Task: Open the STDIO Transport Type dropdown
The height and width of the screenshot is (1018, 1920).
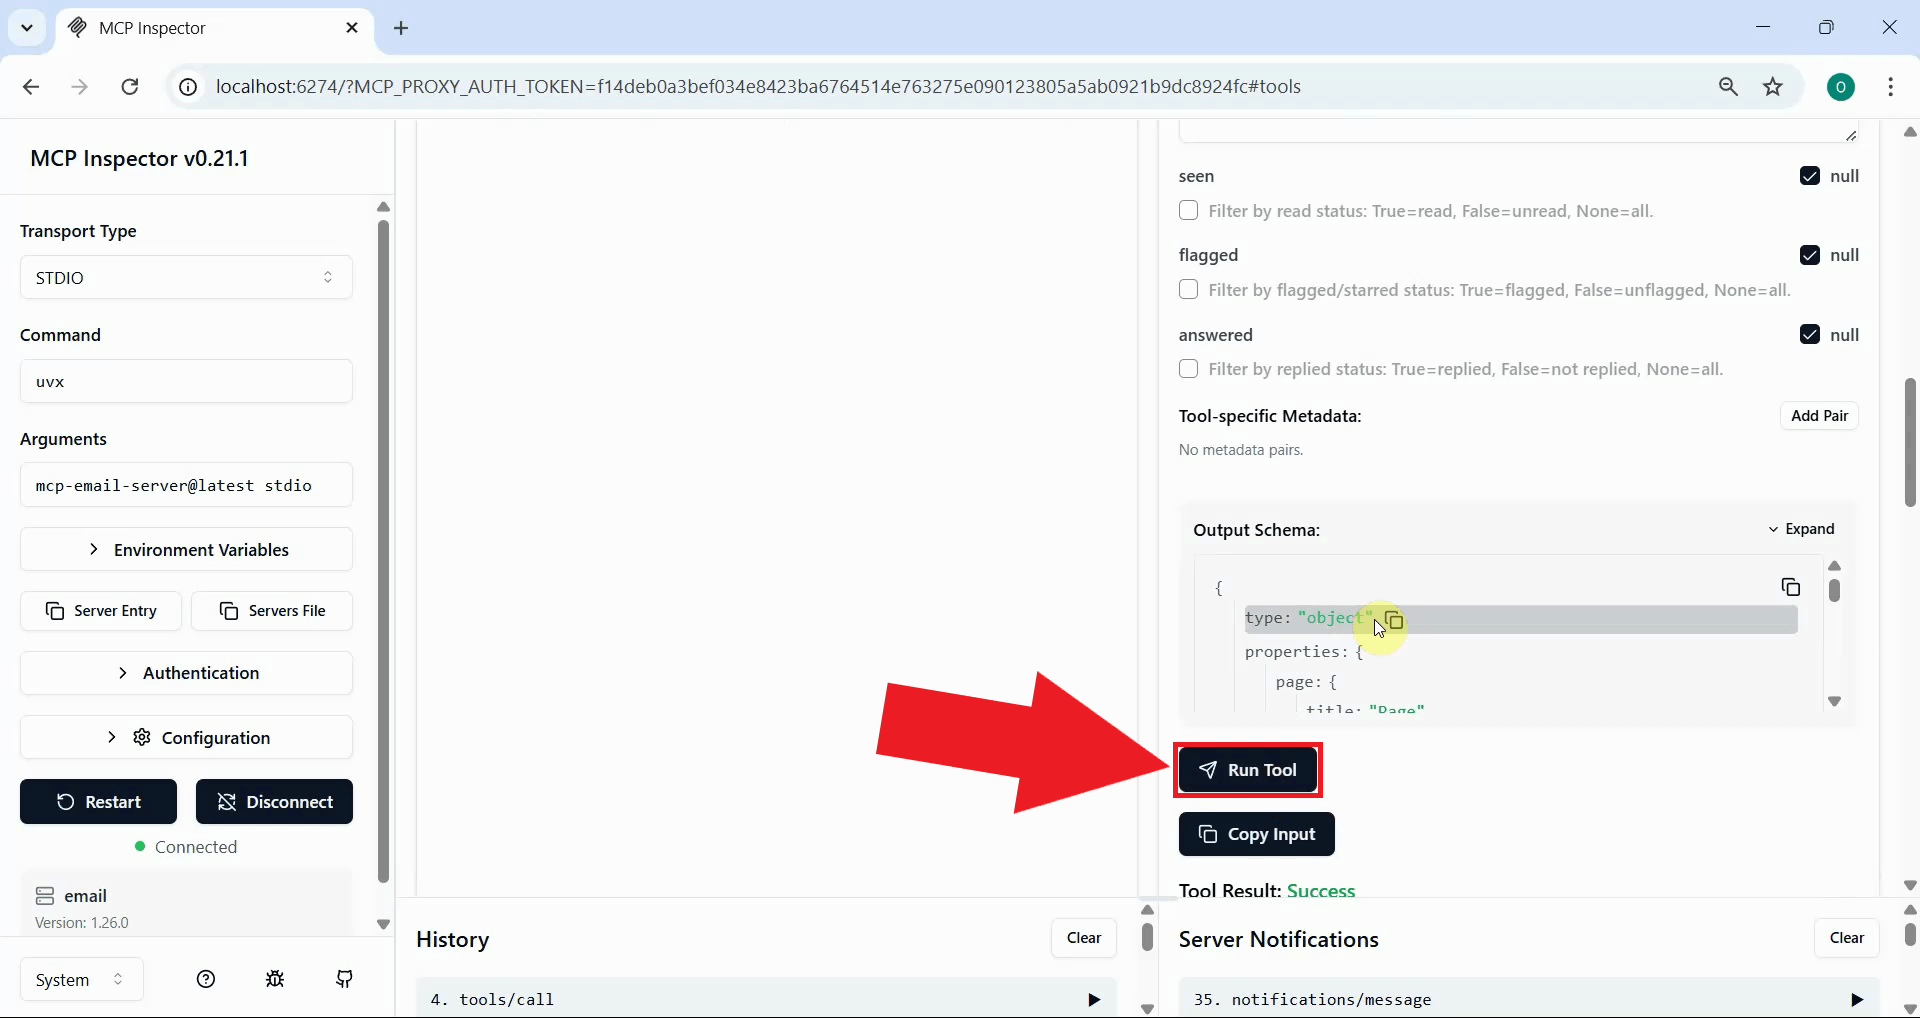Action: (x=185, y=277)
